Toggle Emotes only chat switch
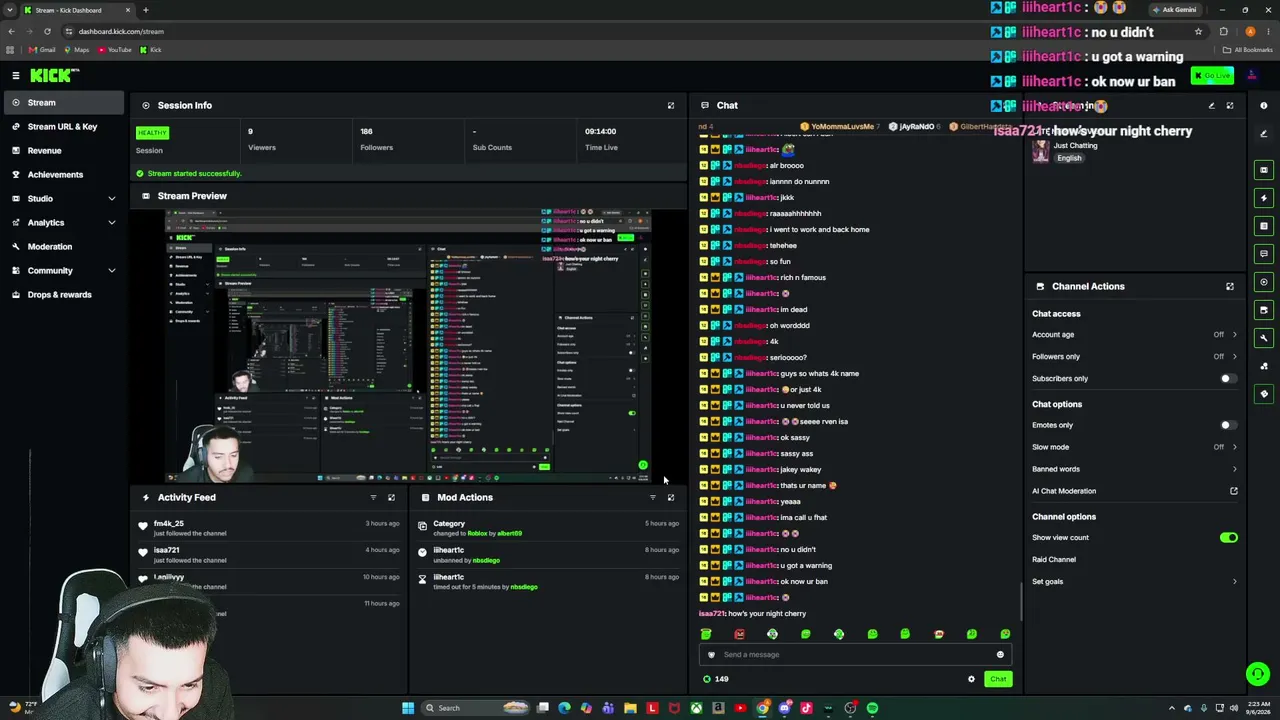 tap(1229, 425)
